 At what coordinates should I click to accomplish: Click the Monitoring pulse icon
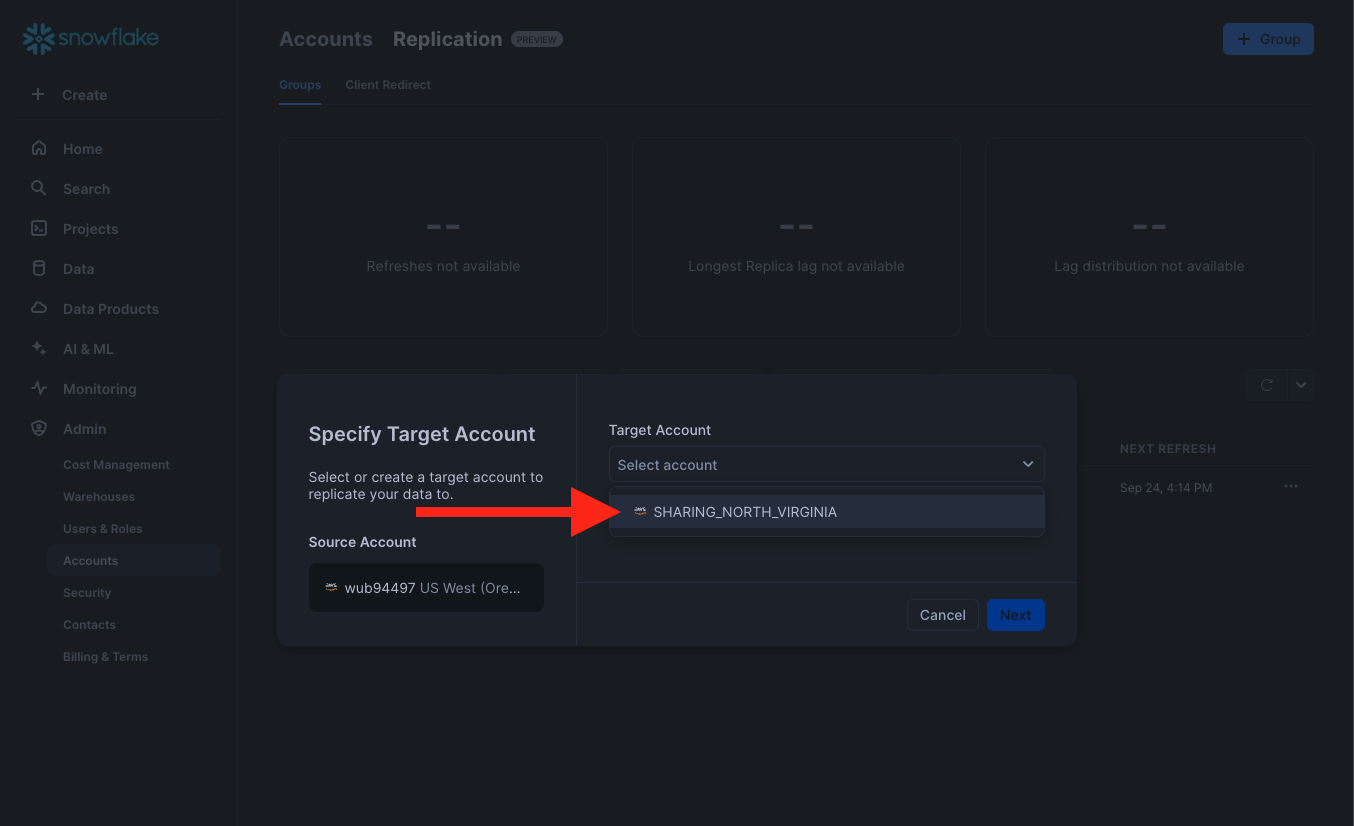39,389
